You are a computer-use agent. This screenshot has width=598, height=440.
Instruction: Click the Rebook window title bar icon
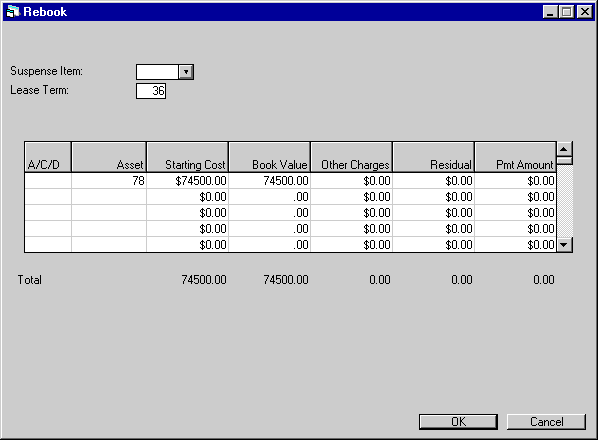[13, 12]
